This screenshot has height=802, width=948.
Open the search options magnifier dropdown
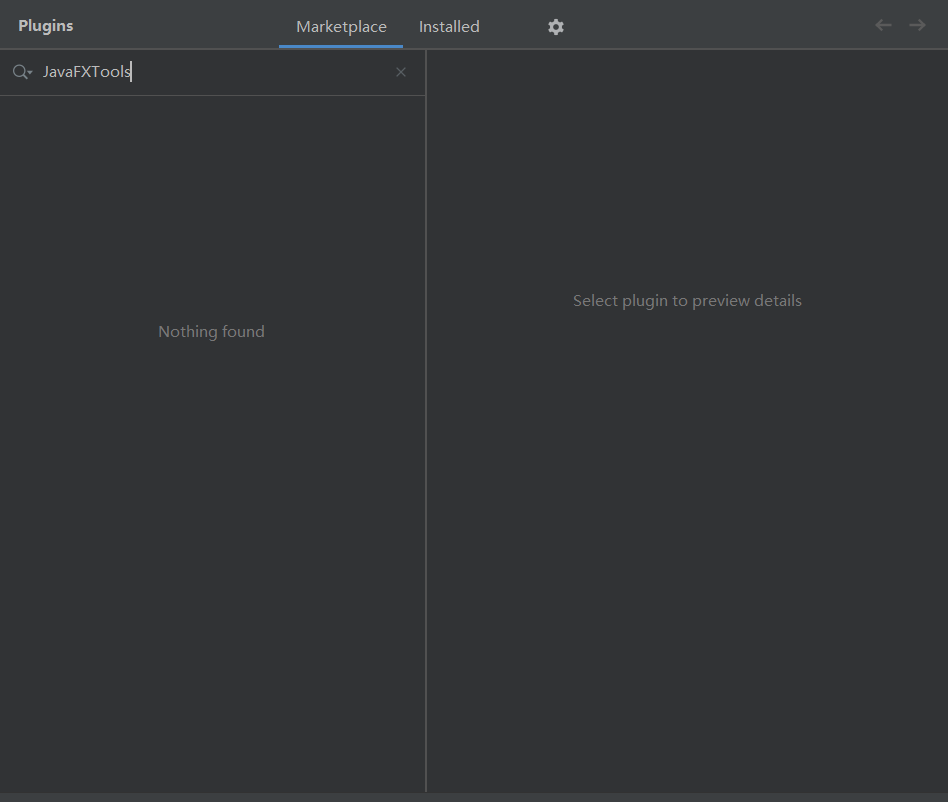point(22,72)
